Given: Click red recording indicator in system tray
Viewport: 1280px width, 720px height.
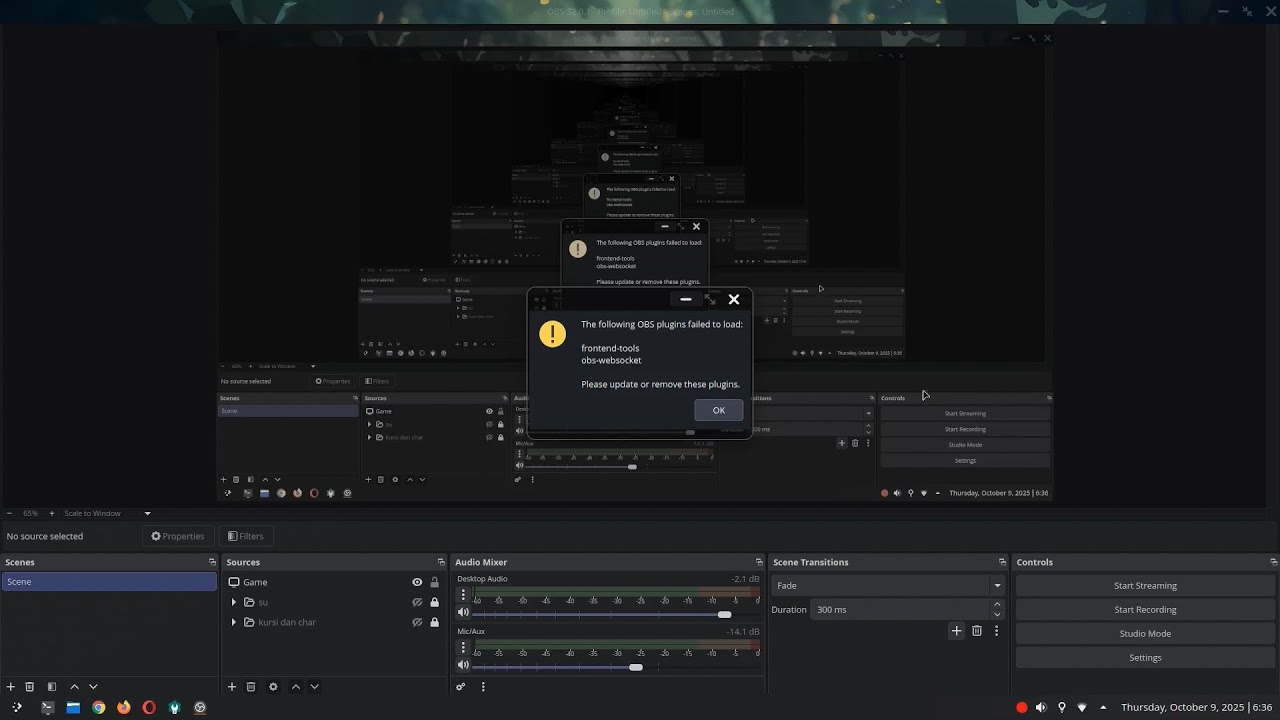Looking at the screenshot, I should pyautogui.click(x=1021, y=707).
